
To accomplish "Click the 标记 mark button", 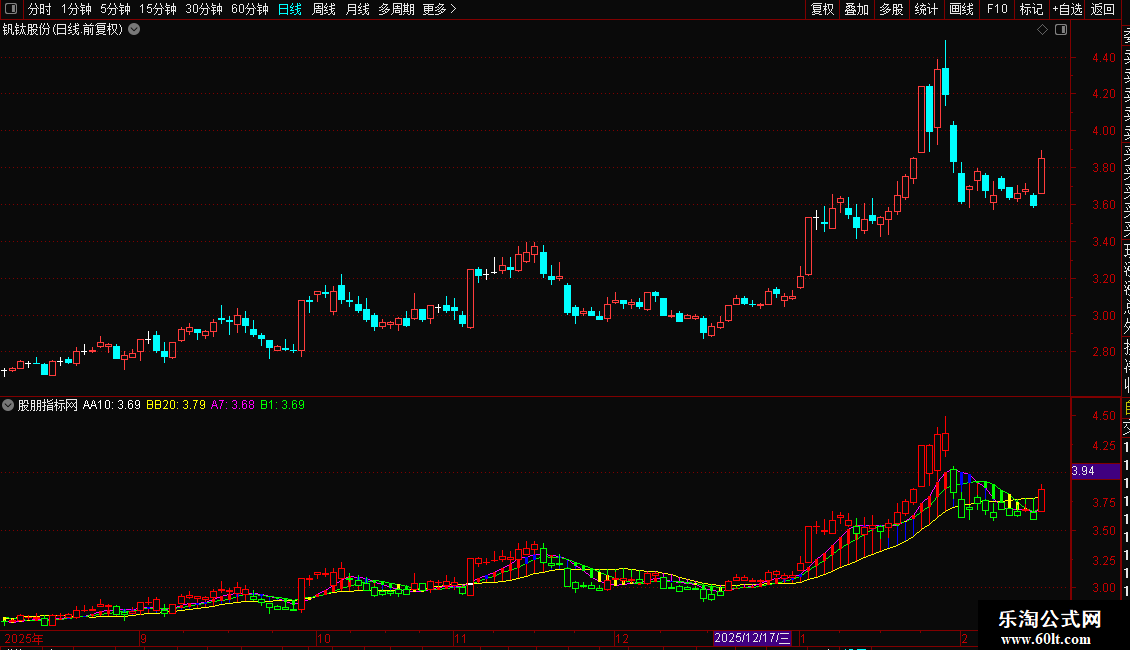I will click(1031, 9).
